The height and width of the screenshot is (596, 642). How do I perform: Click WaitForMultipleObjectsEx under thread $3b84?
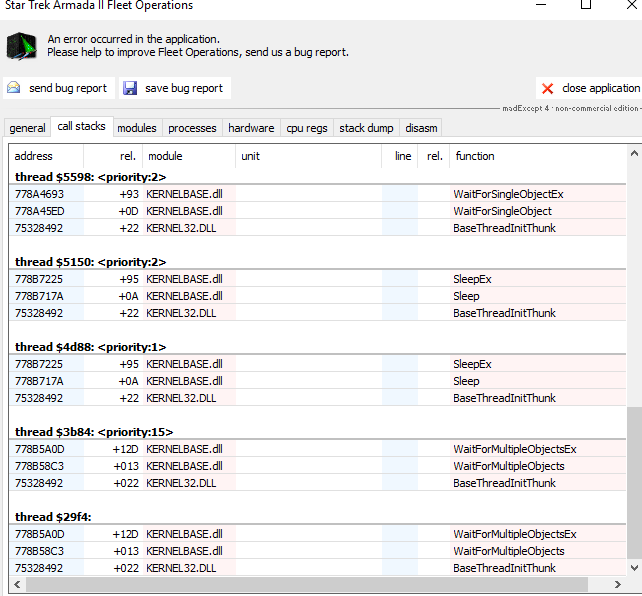[515, 449]
